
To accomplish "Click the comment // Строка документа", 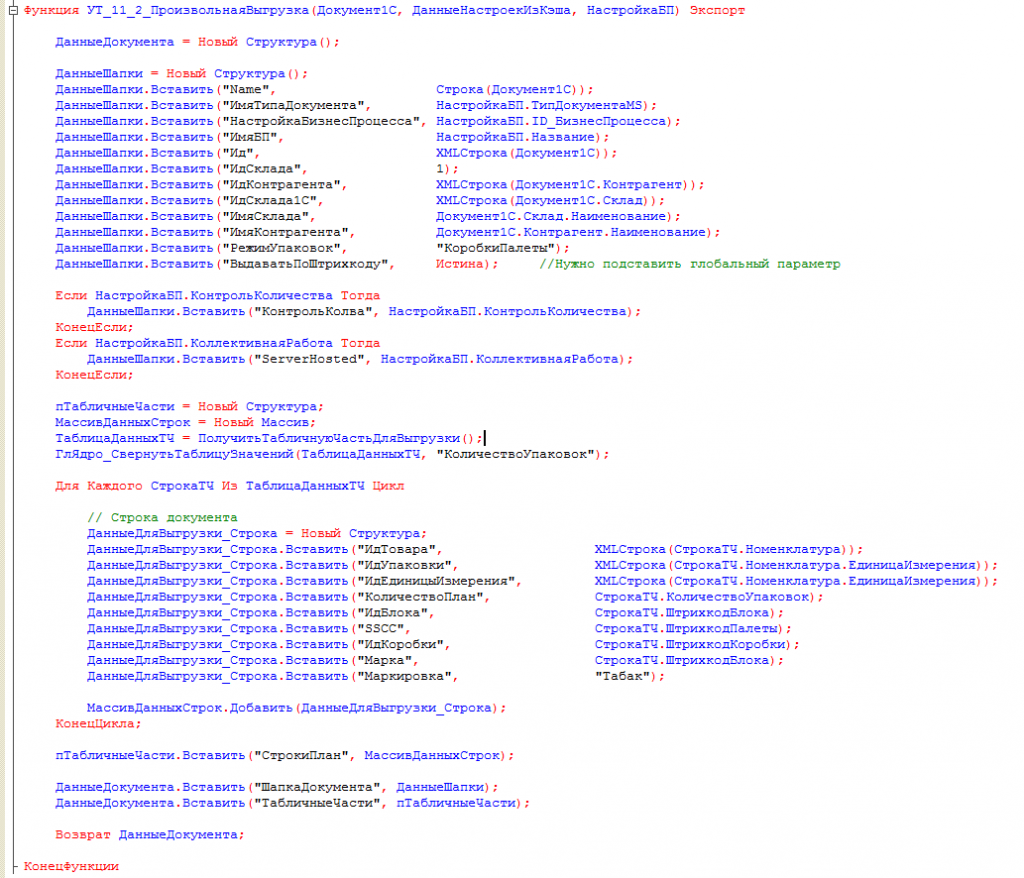I will pos(162,518).
